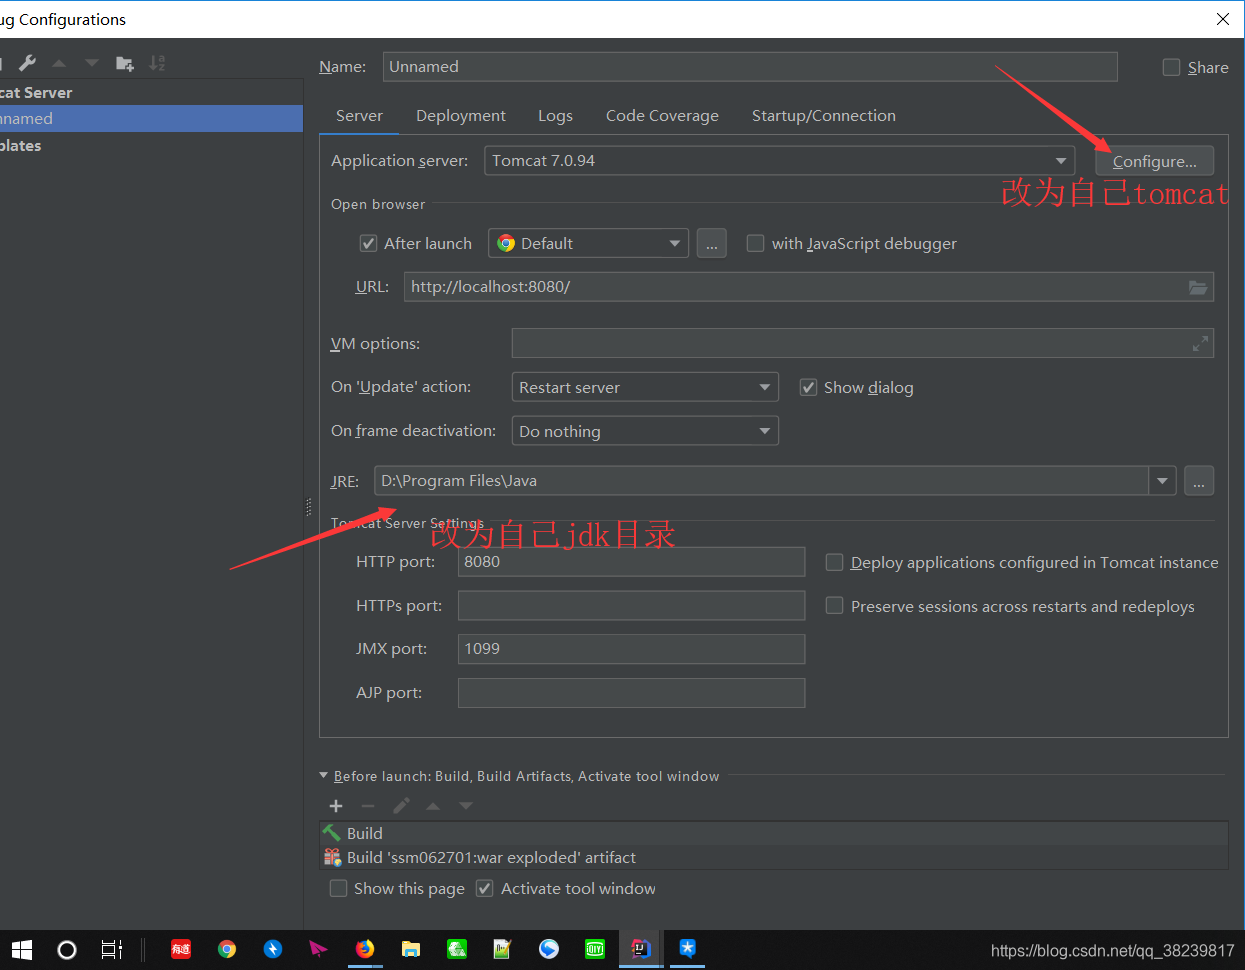Open the Default browser dropdown
Image resolution: width=1245 pixels, height=970 pixels.
pos(588,243)
